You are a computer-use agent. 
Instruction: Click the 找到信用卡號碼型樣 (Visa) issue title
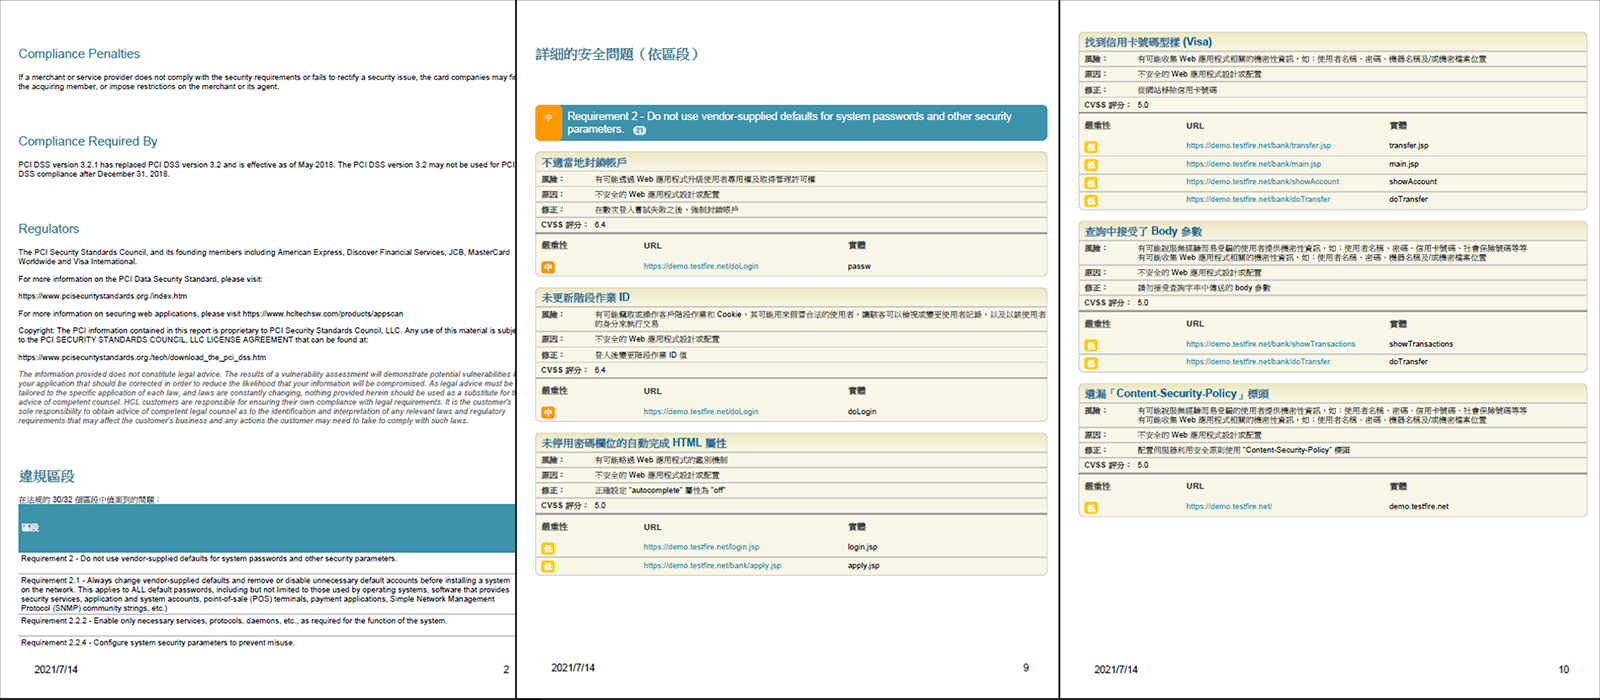(1148, 42)
